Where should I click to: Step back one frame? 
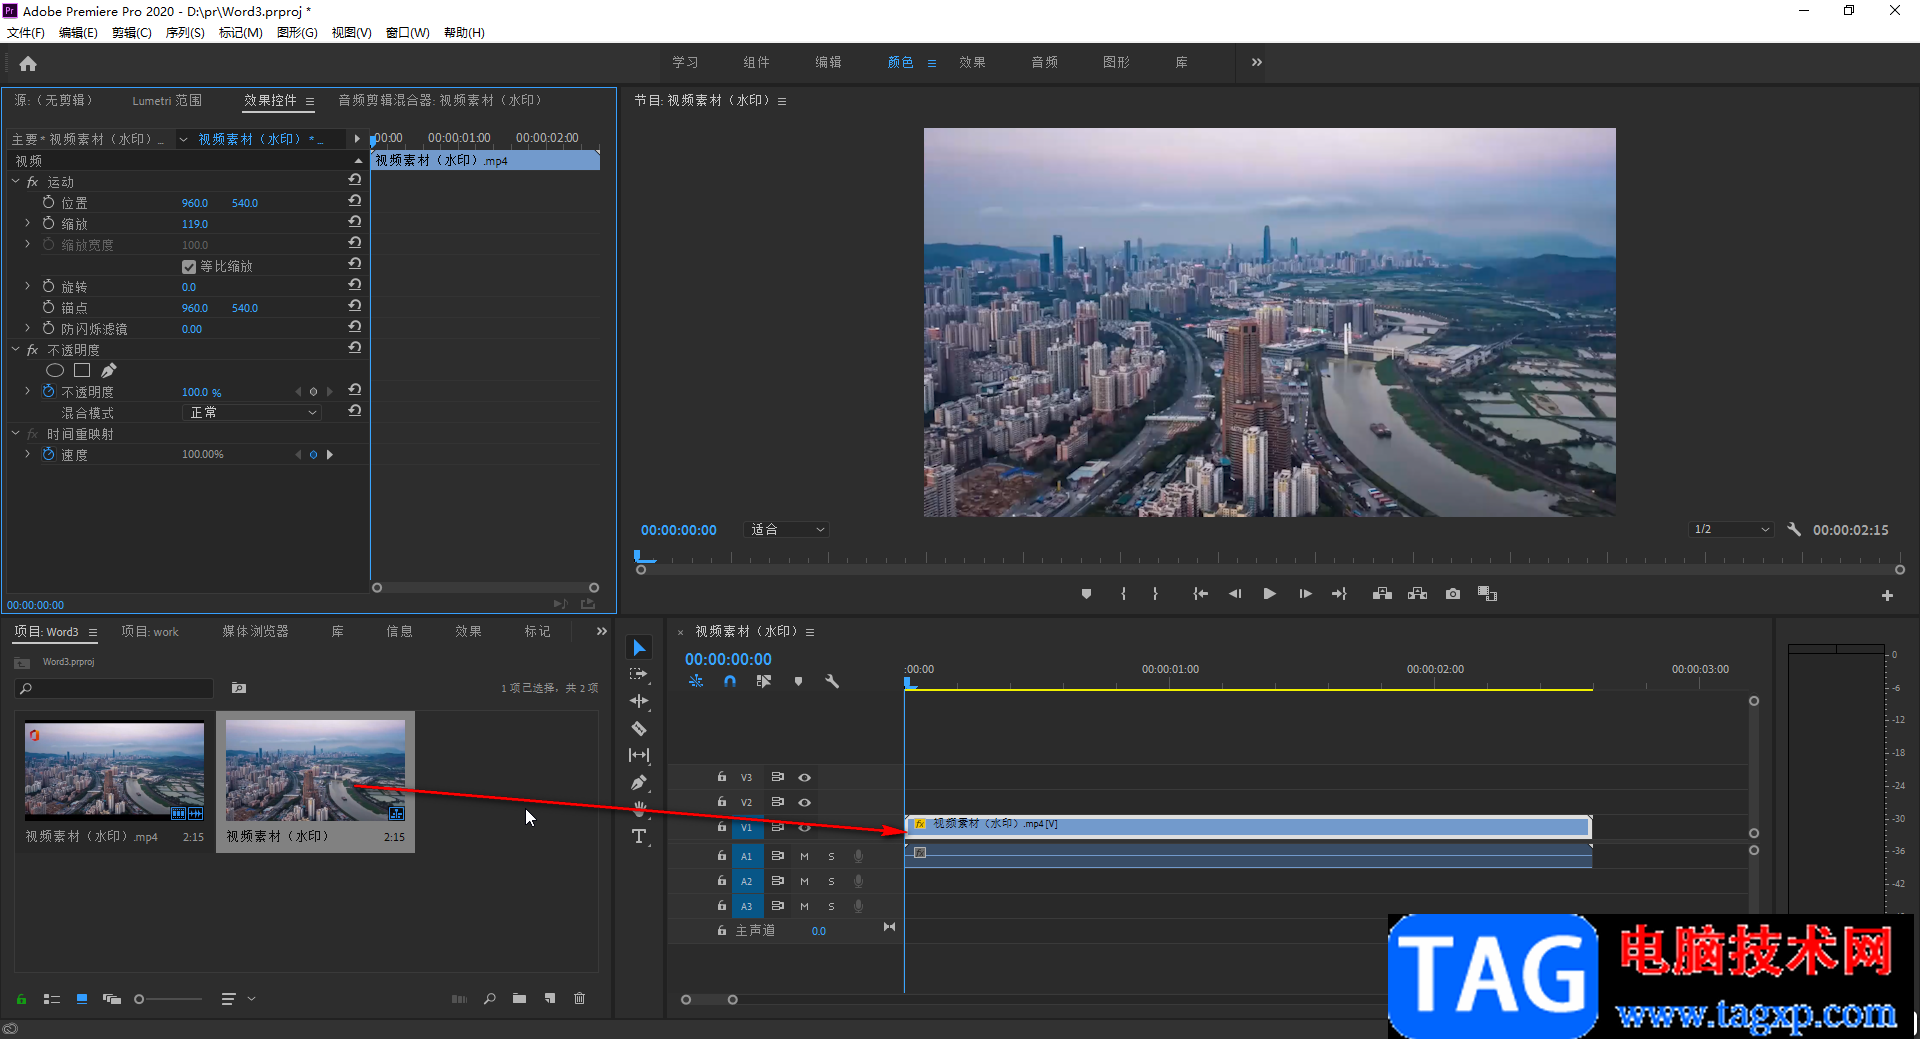1235,594
